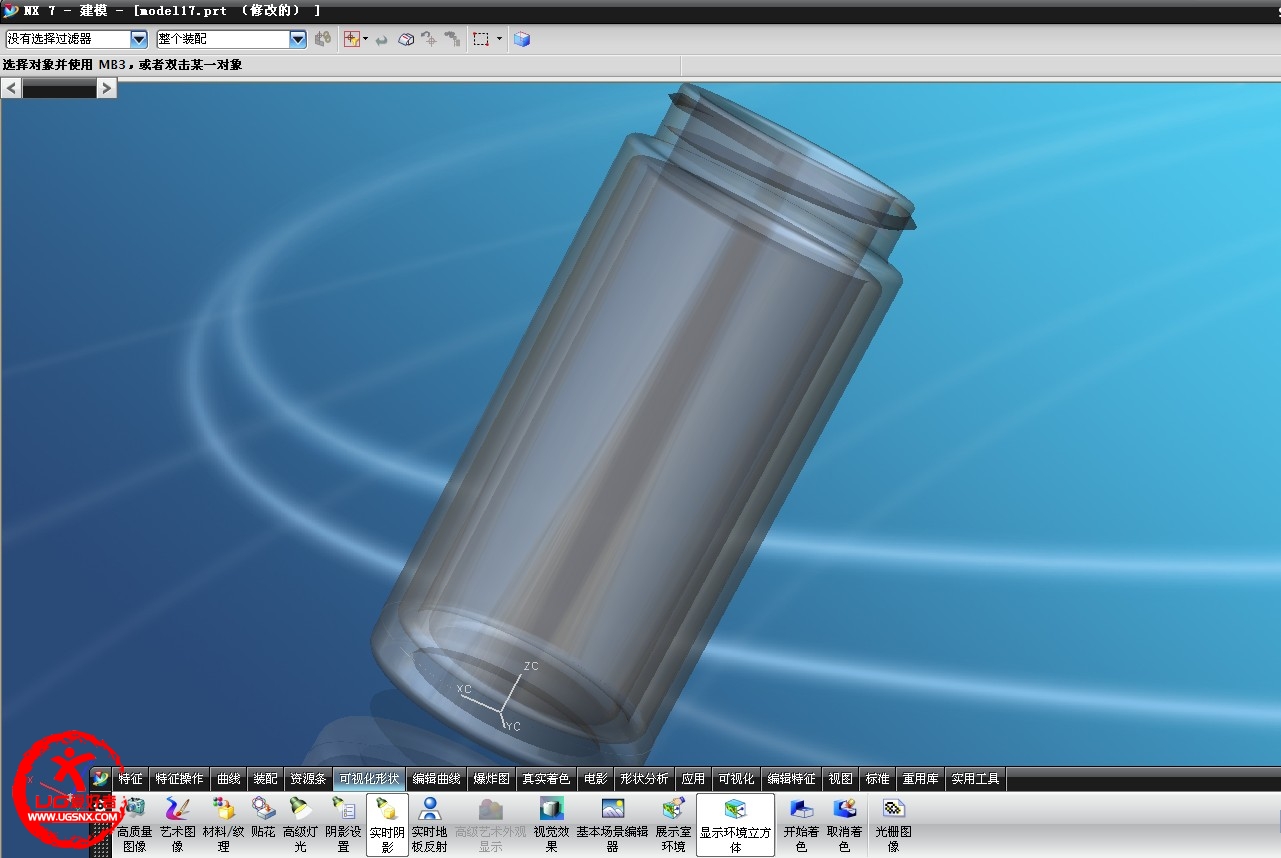Click the general selection filter icon

[x=323, y=39]
